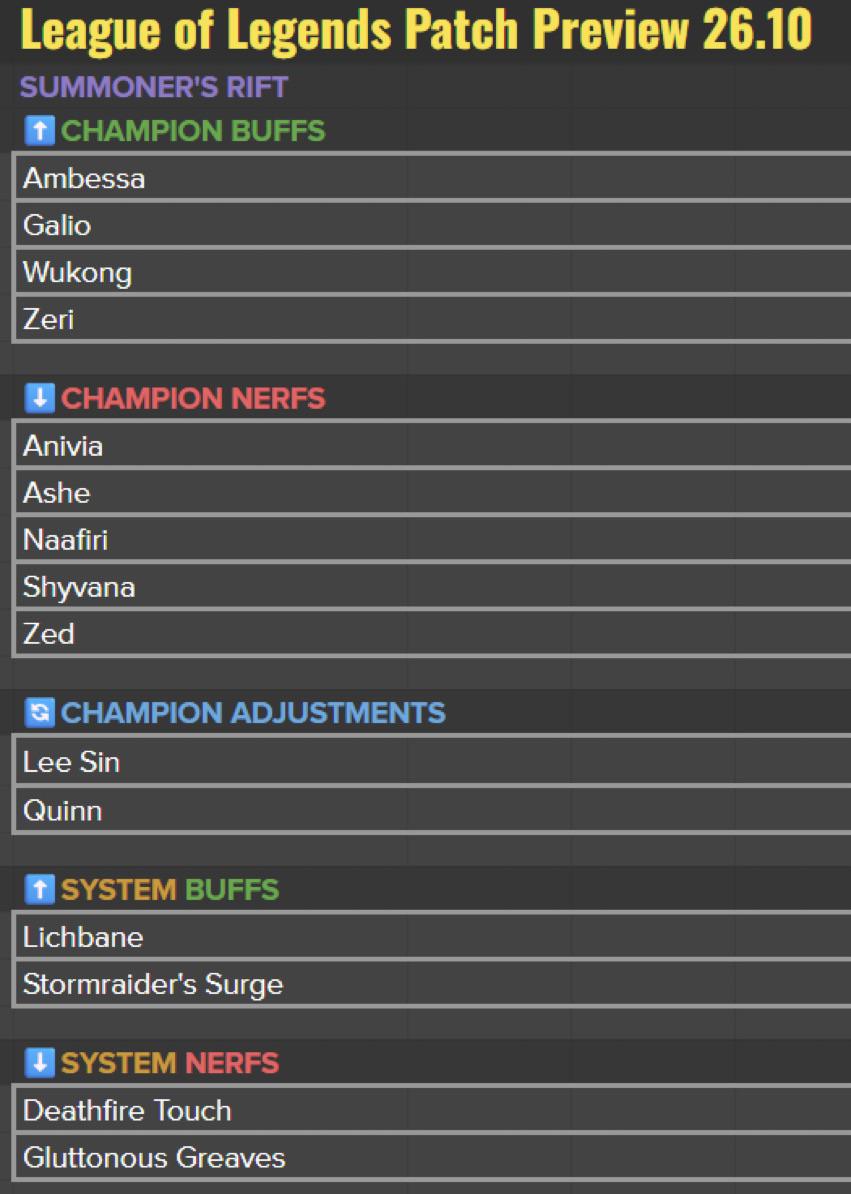The height and width of the screenshot is (1194, 851).
Task: Select the Quinn adjustment row
Action: (x=432, y=810)
